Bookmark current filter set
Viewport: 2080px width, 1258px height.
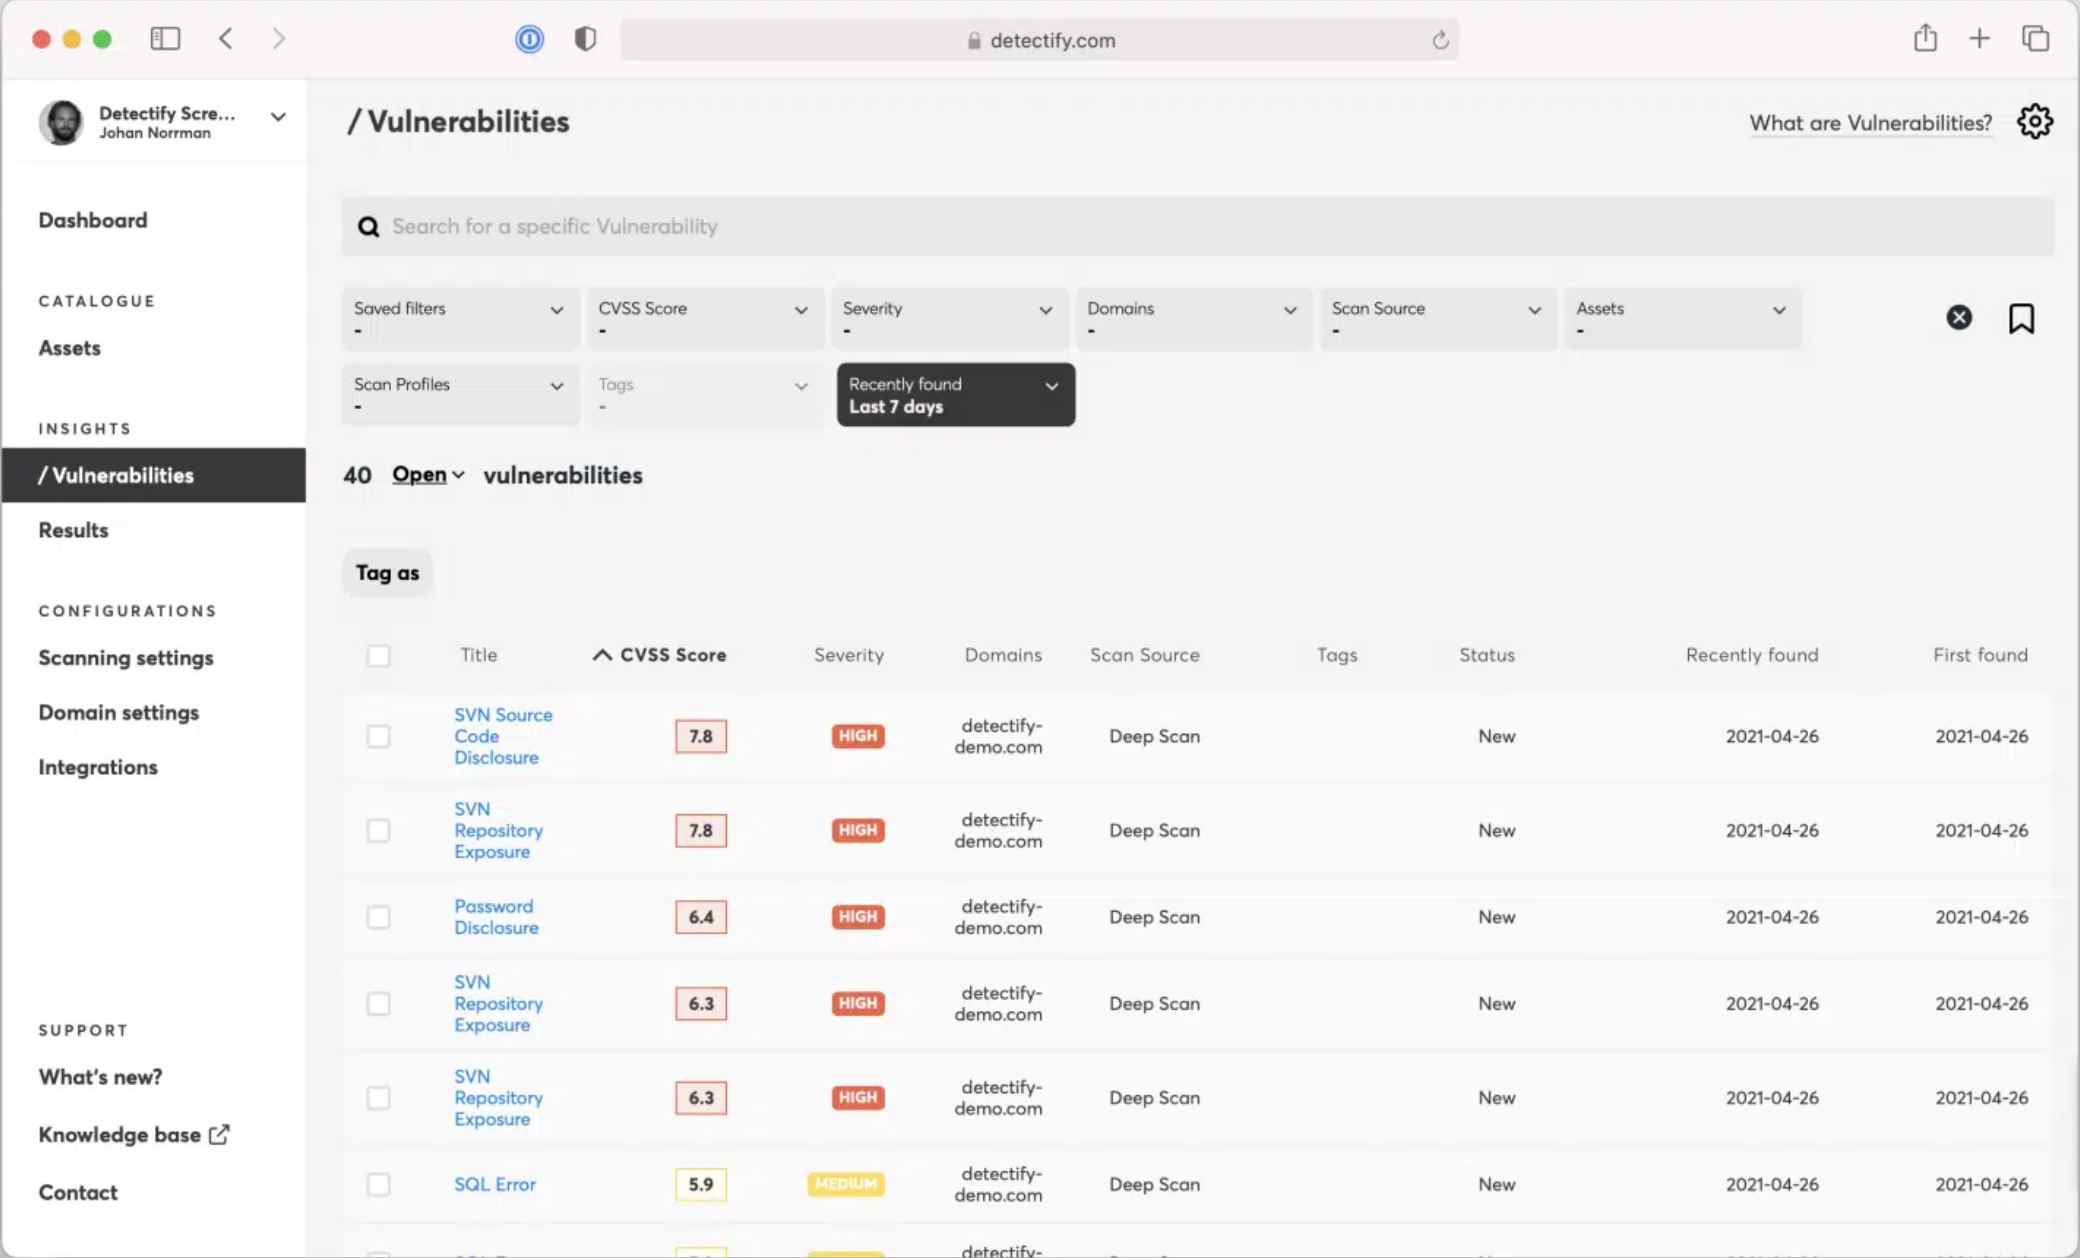coord(2022,318)
